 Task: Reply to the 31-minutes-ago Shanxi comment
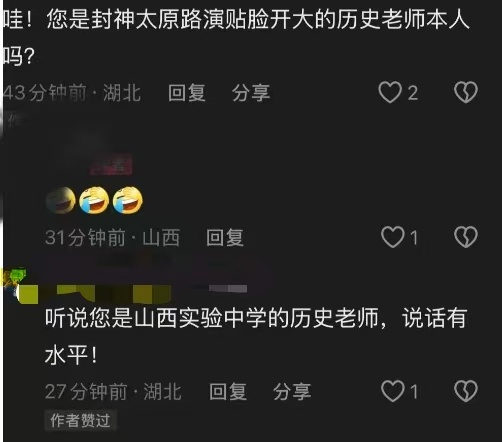(x=225, y=237)
